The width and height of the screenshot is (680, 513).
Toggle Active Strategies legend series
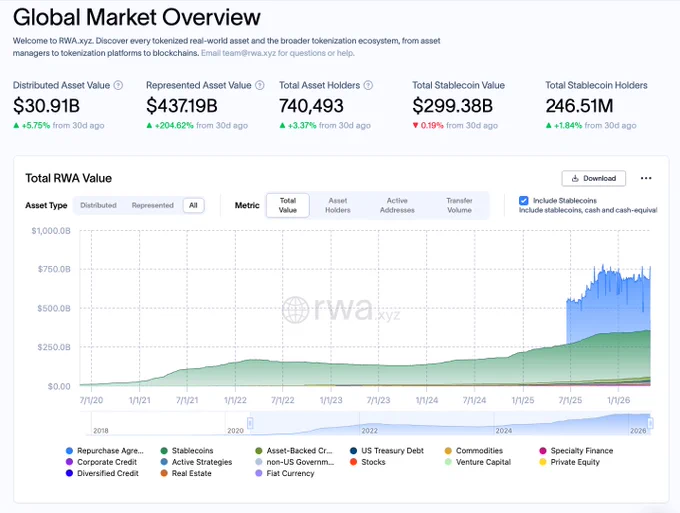click(x=196, y=462)
